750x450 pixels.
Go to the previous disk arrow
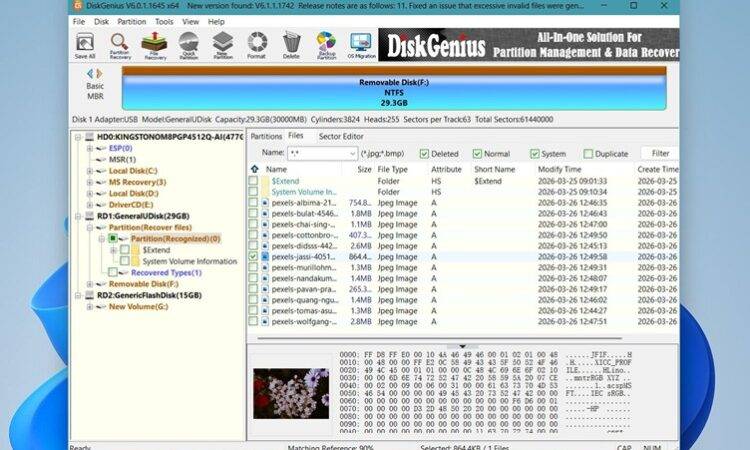(90, 74)
